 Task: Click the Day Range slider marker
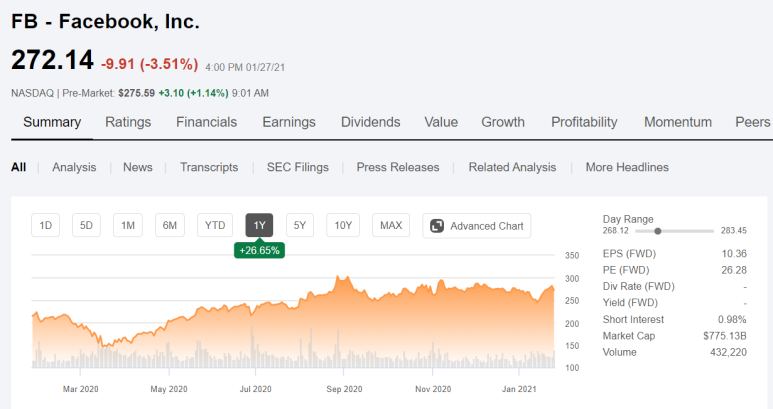click(658, 231)
